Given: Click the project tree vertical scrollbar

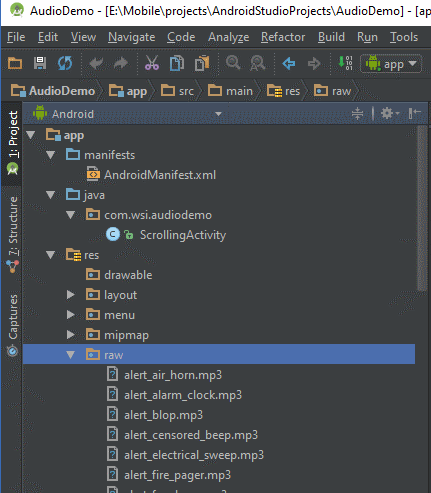Looking at the screenshot, I should 422,208.
